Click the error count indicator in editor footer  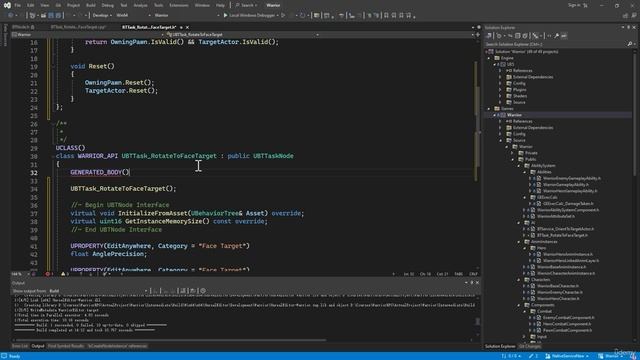tap(49, 274)
